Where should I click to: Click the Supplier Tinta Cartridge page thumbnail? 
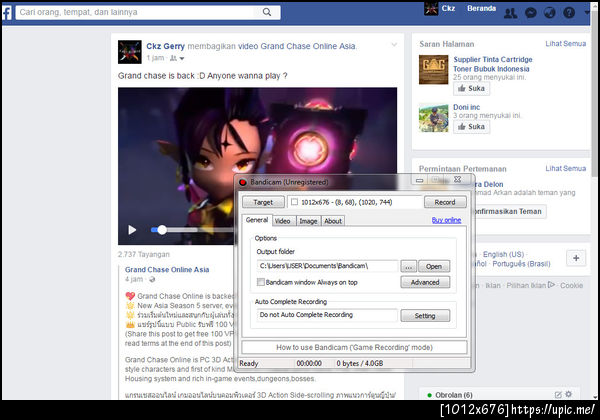[434, 70]
